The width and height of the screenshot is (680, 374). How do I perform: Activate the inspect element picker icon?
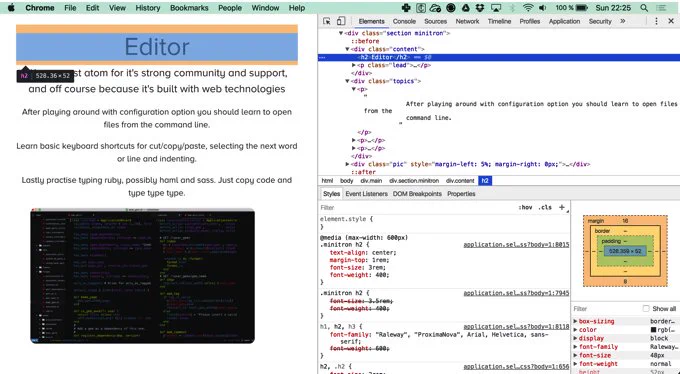coord(327,21)
